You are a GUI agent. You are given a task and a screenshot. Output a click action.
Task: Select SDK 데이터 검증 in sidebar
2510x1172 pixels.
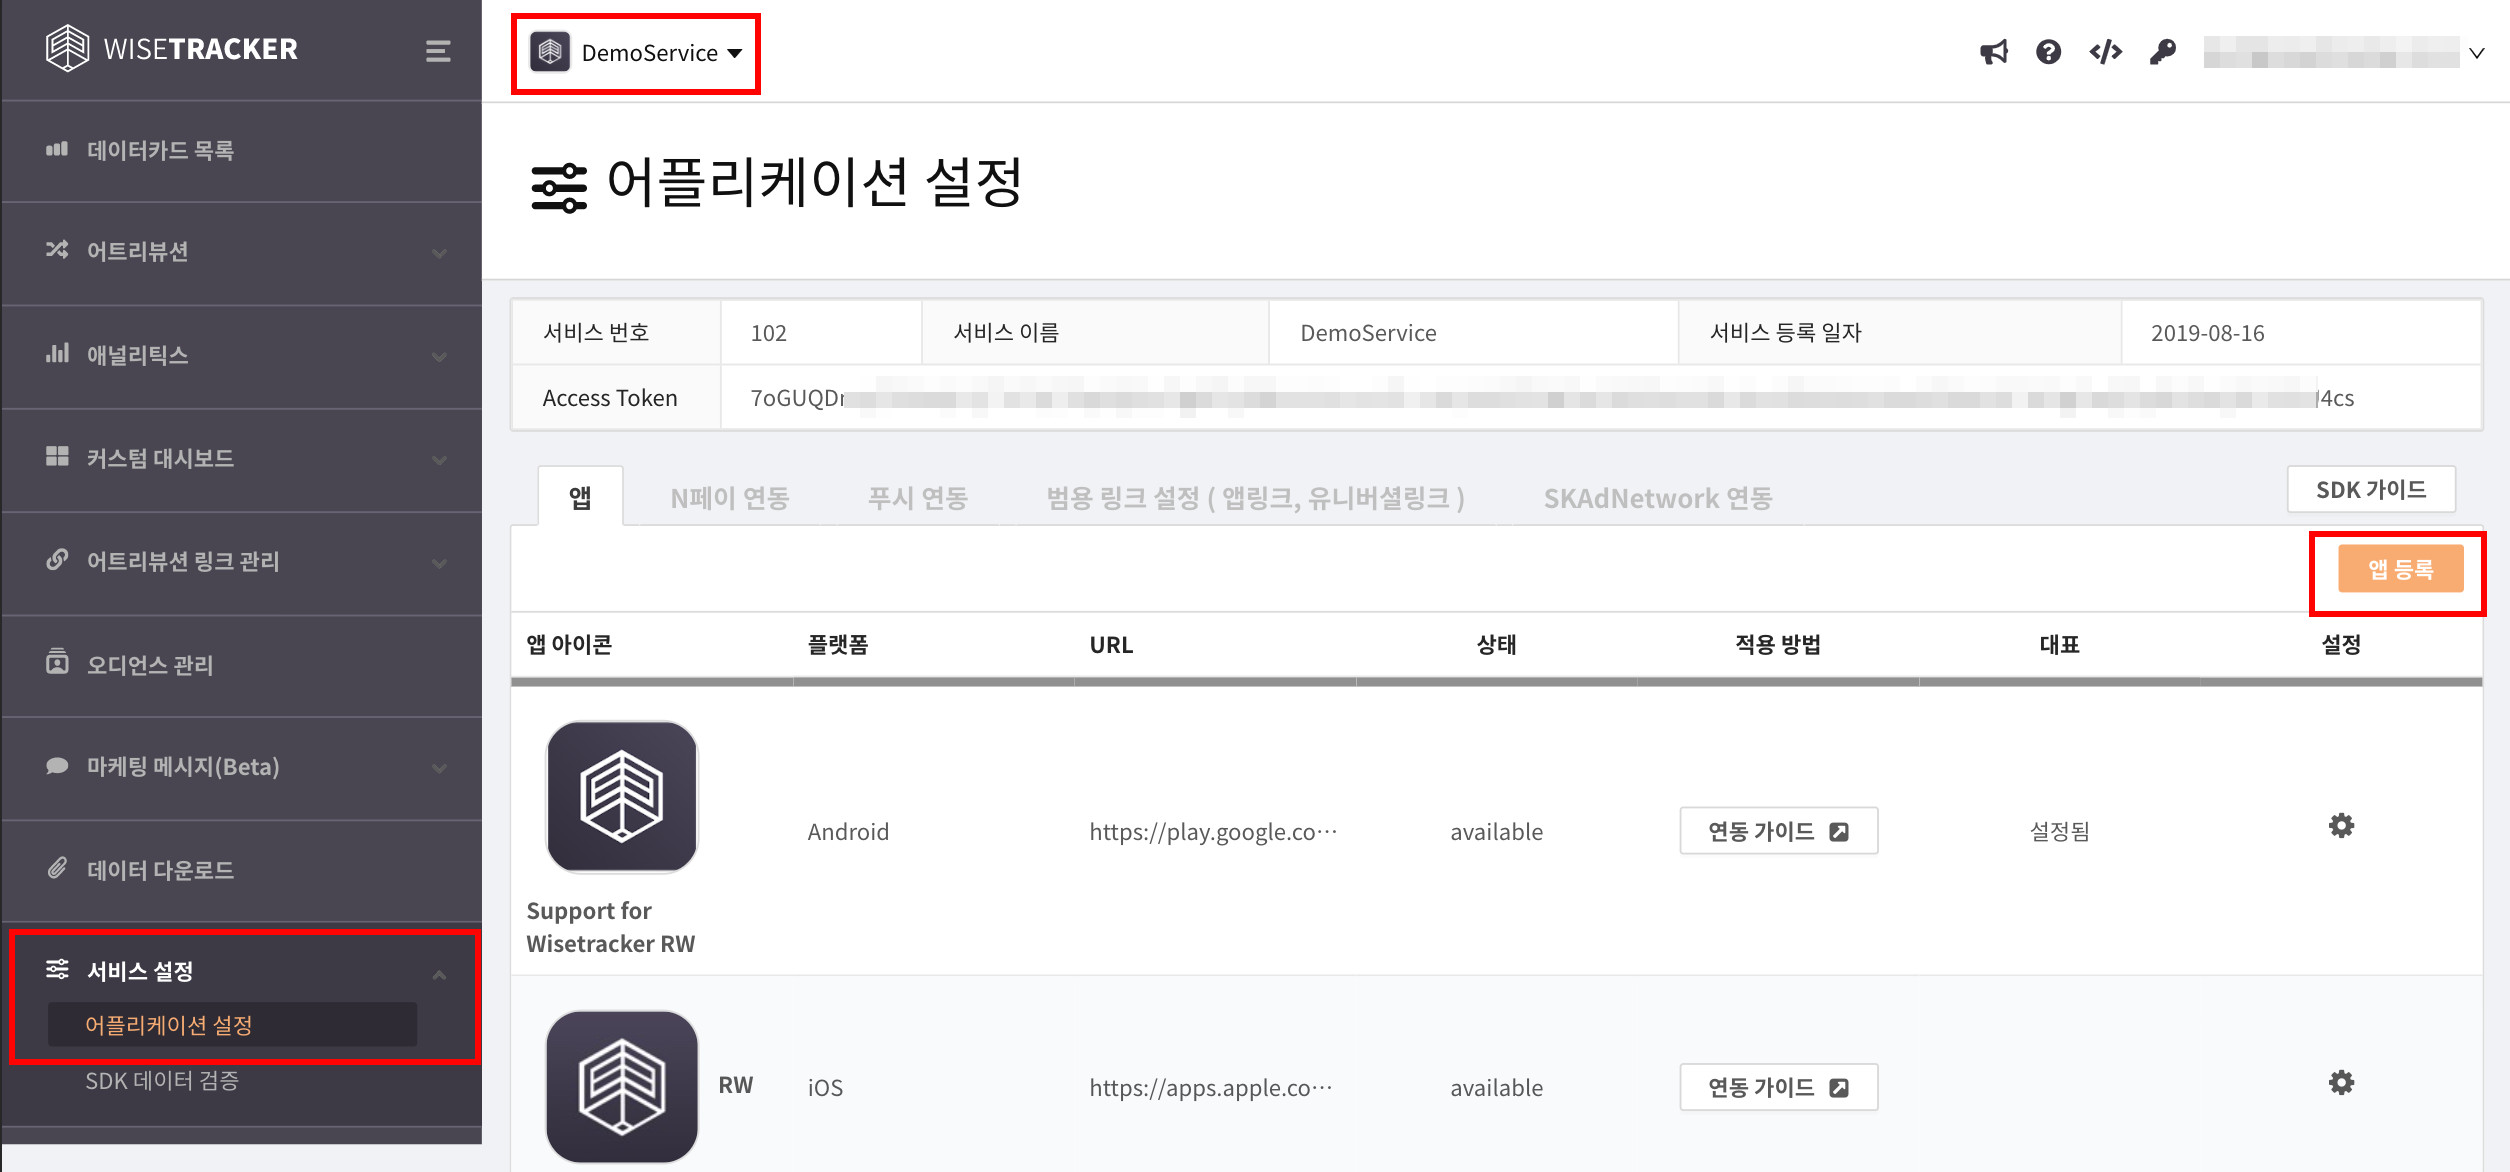[x=162, y=1081]
